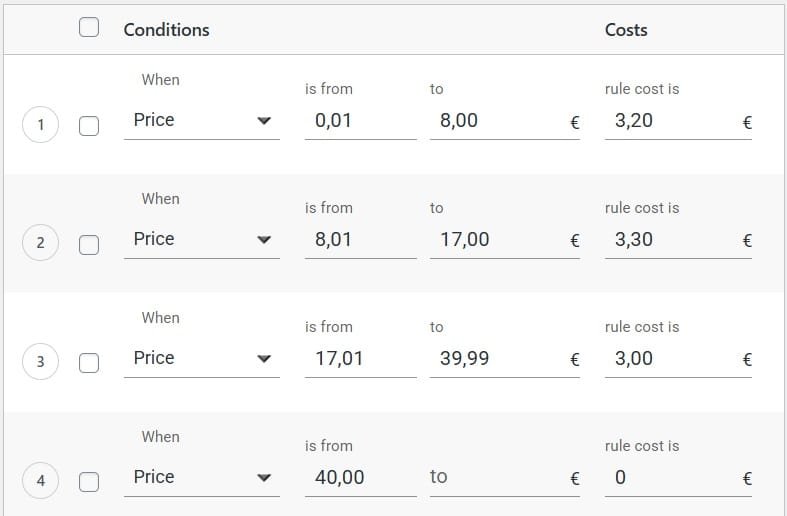787x516 pixels.
Task: Click the 'is from' field showing 0,01
Action: 359,121
